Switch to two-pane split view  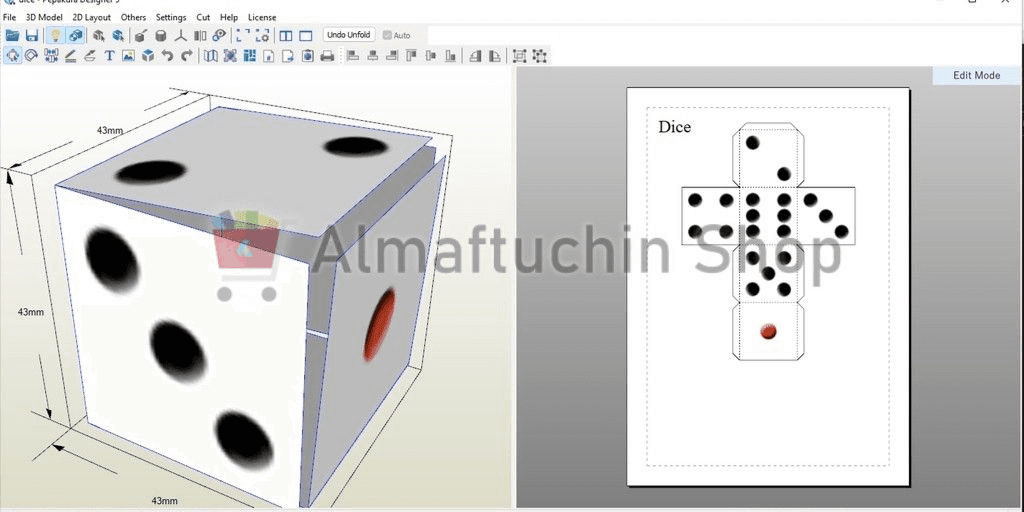(x=285, y=35)
